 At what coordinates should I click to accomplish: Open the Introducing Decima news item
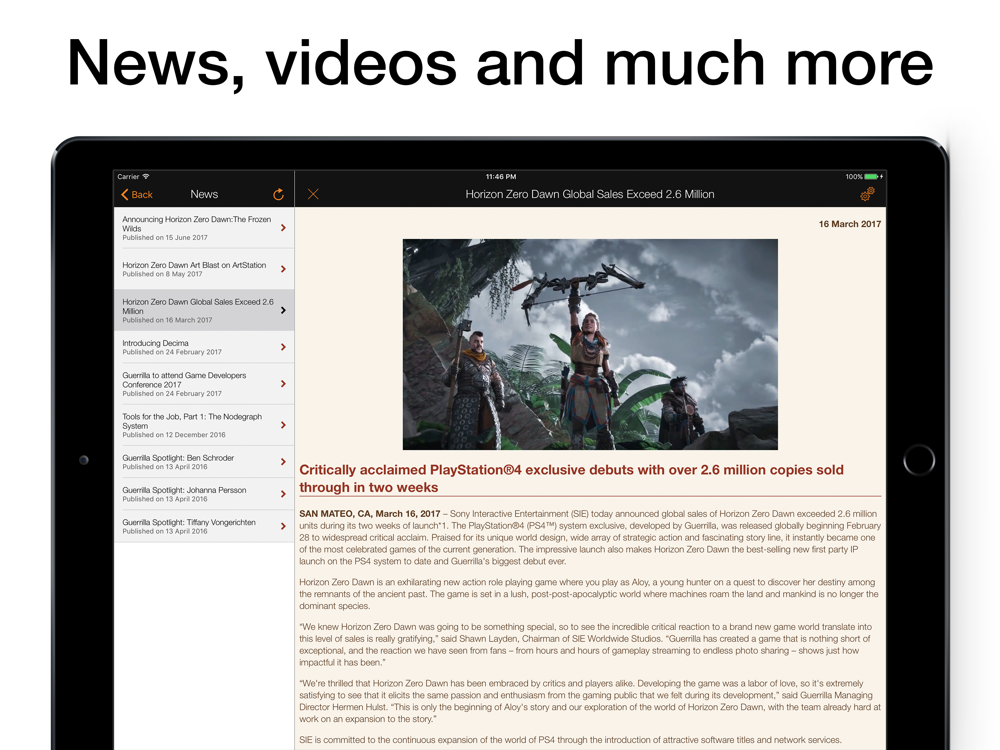click(x=204, y=347)
